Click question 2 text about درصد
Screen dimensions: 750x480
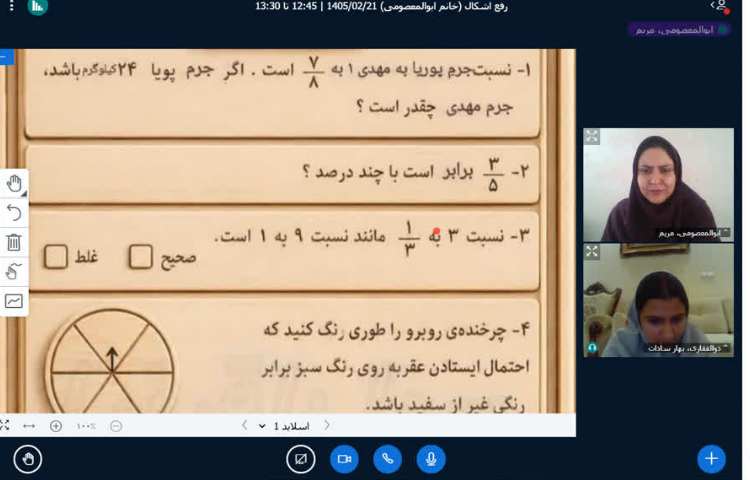pos(415,173)
